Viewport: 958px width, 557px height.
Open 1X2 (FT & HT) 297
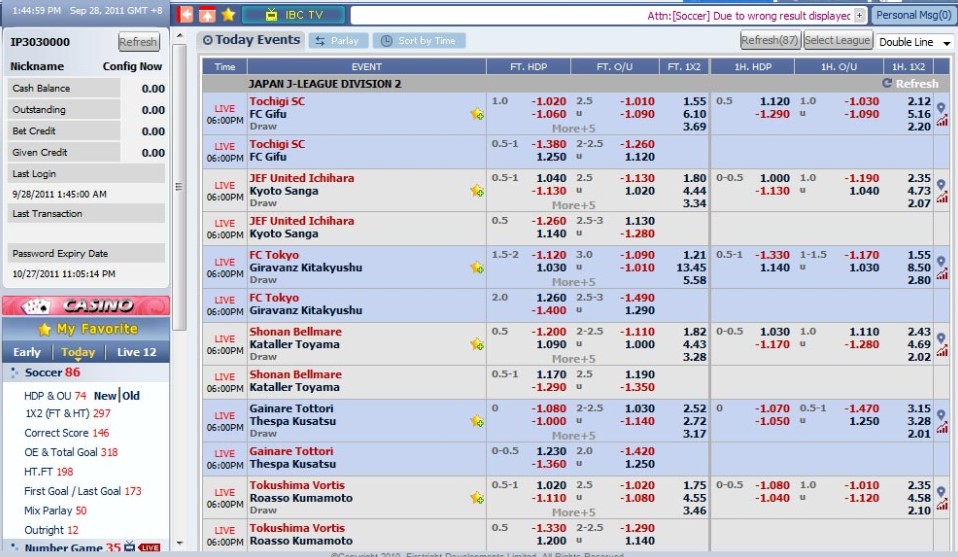(x=68, y=413)
